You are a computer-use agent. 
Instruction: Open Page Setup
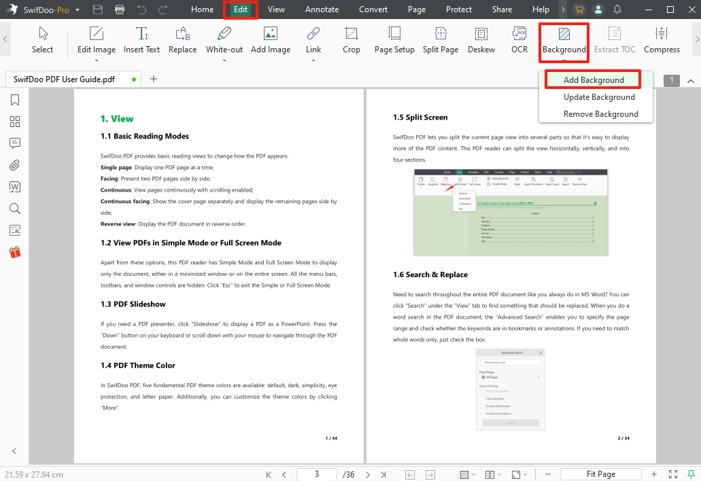(x=394, y=40)
